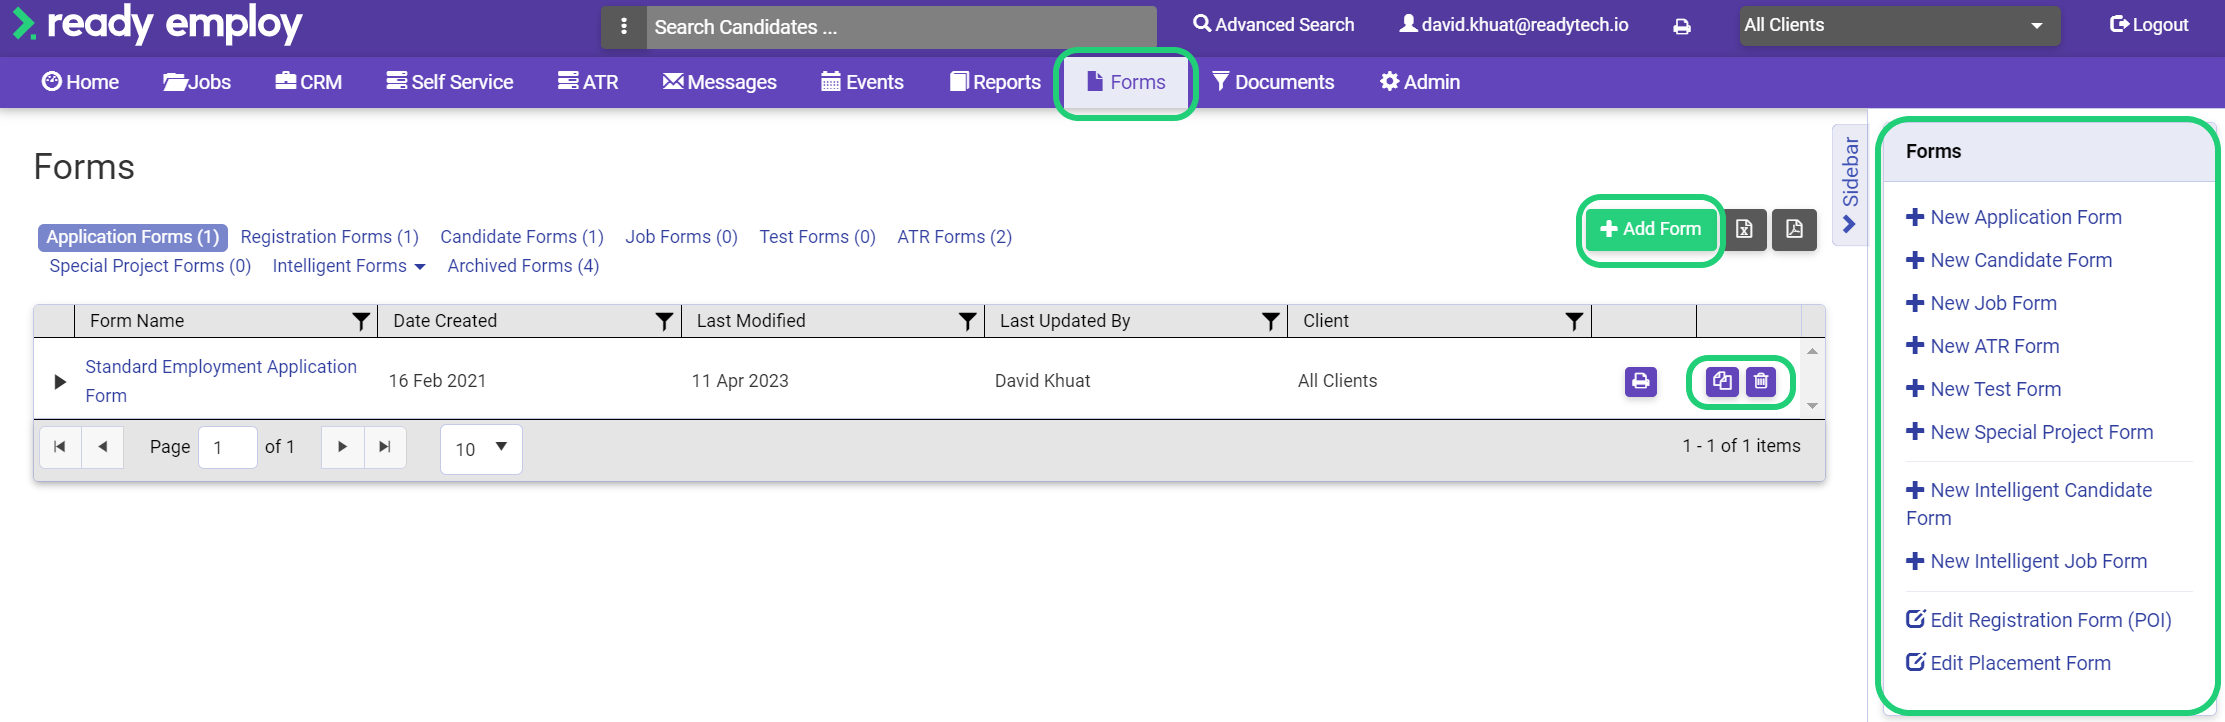This screenshot has height=722, width=2225.
Task: Click Edit Placement Form link
Action: click(2008, 663)
